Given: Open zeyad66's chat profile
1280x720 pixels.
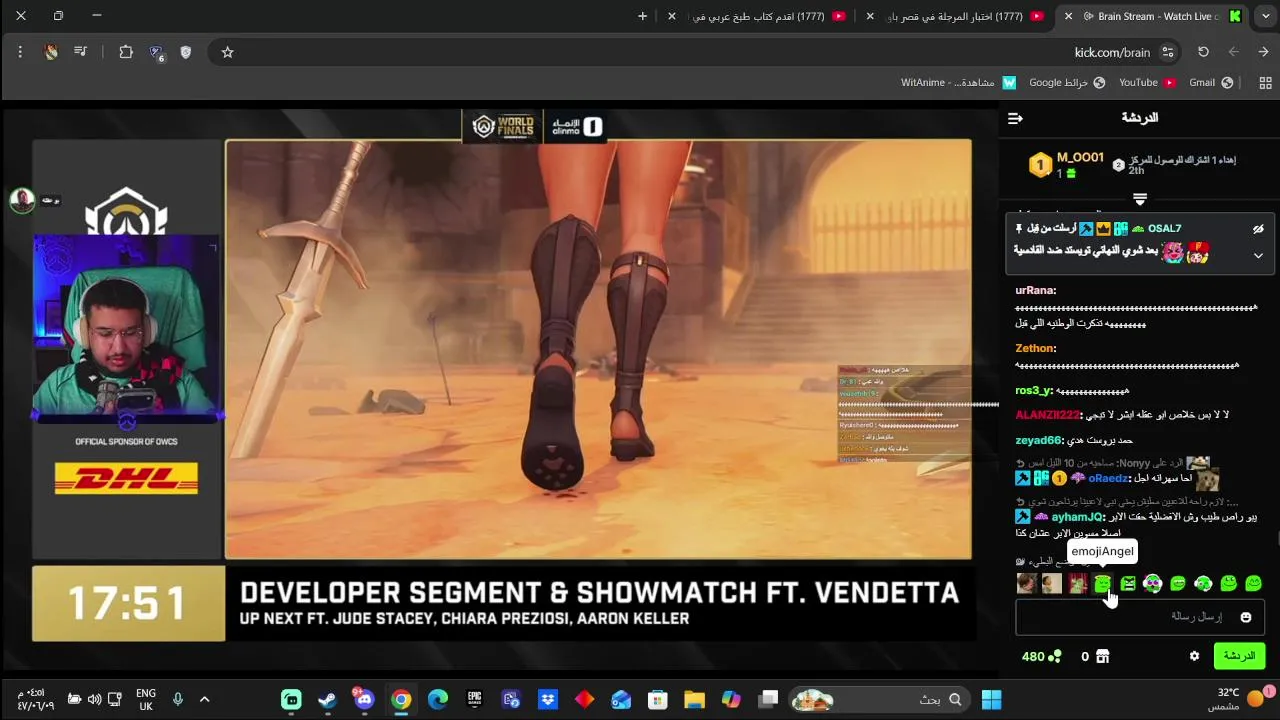Looking at the screenshot, I should click(1038, 441).
